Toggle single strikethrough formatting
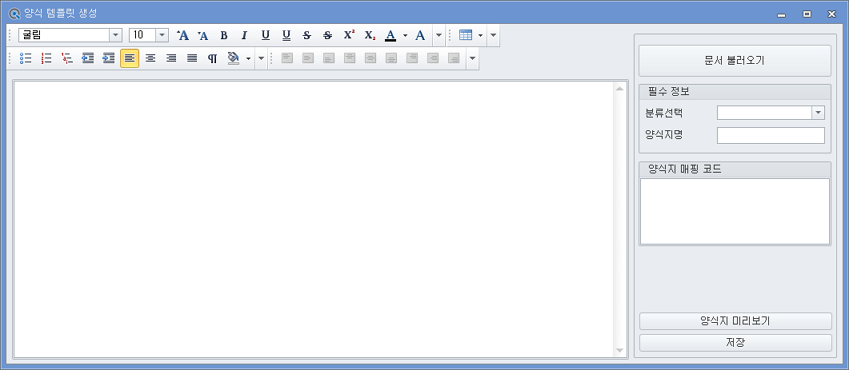The image size is (849, 370). (307, 35)
